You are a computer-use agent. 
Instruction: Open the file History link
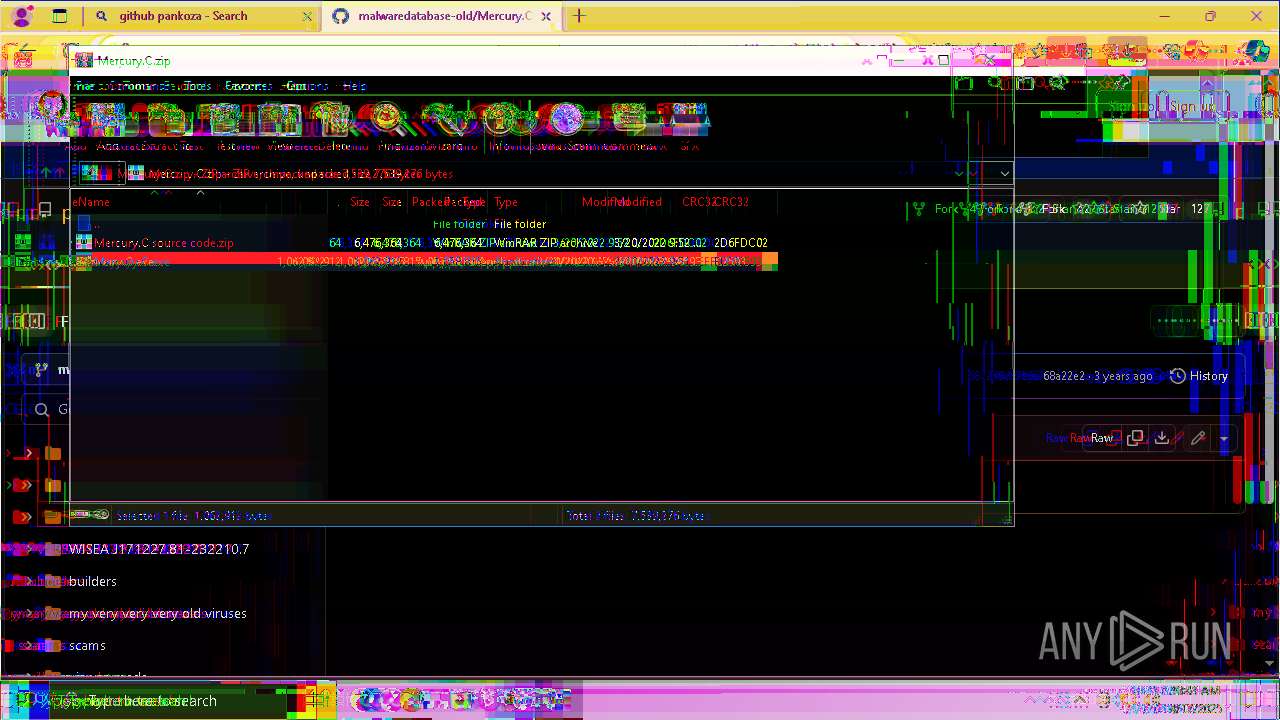pyautogui.click(x=1199, y=376)
